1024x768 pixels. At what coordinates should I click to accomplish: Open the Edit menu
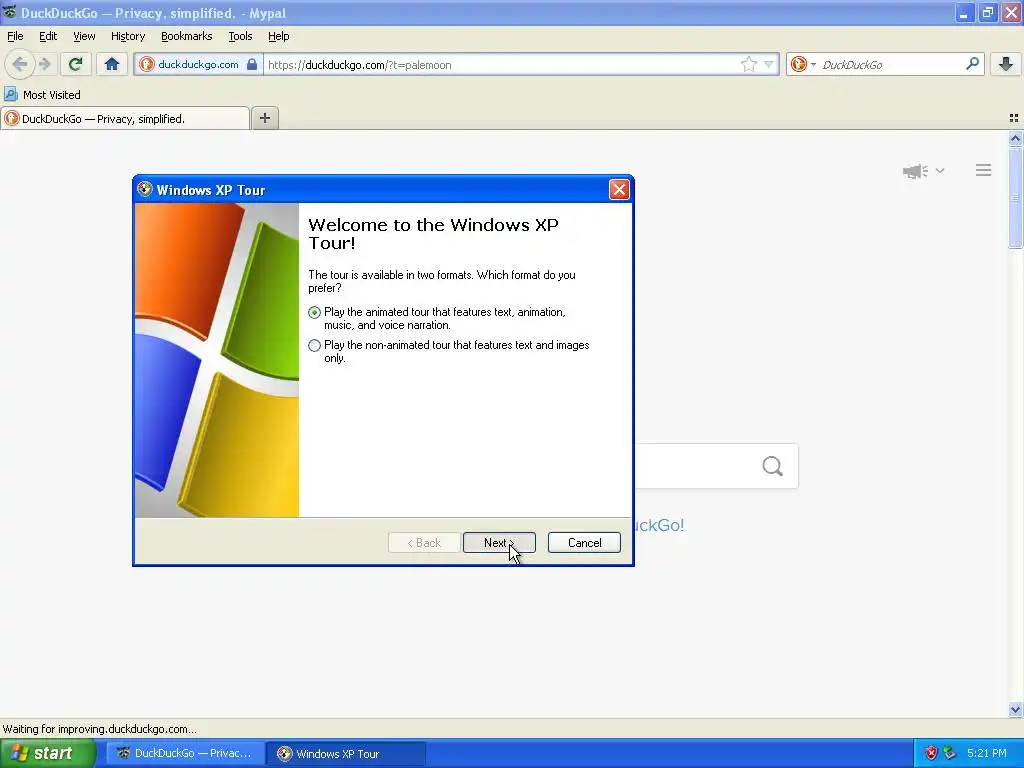48,36
